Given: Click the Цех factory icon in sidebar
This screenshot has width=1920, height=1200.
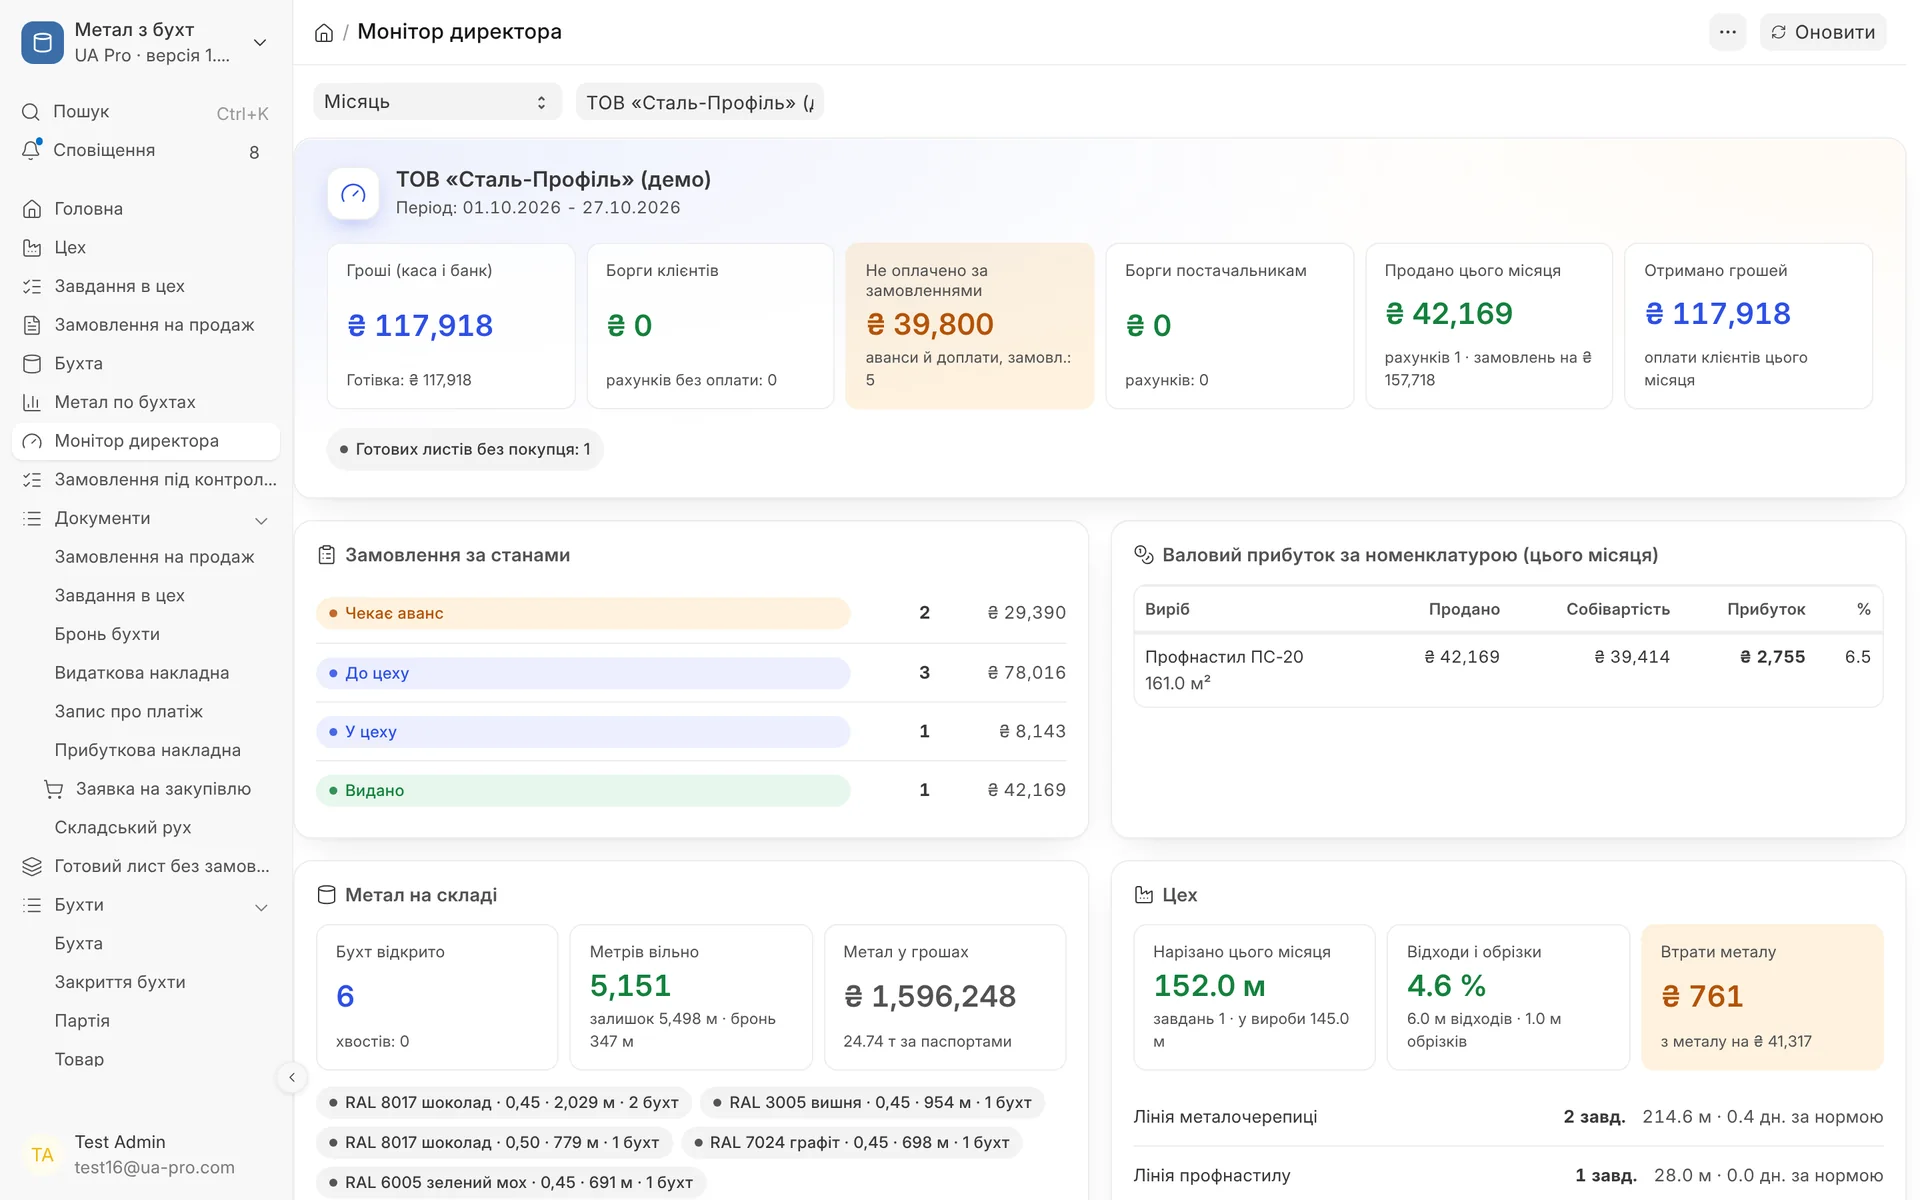Looking at the screenshot, I should [32, 247].
